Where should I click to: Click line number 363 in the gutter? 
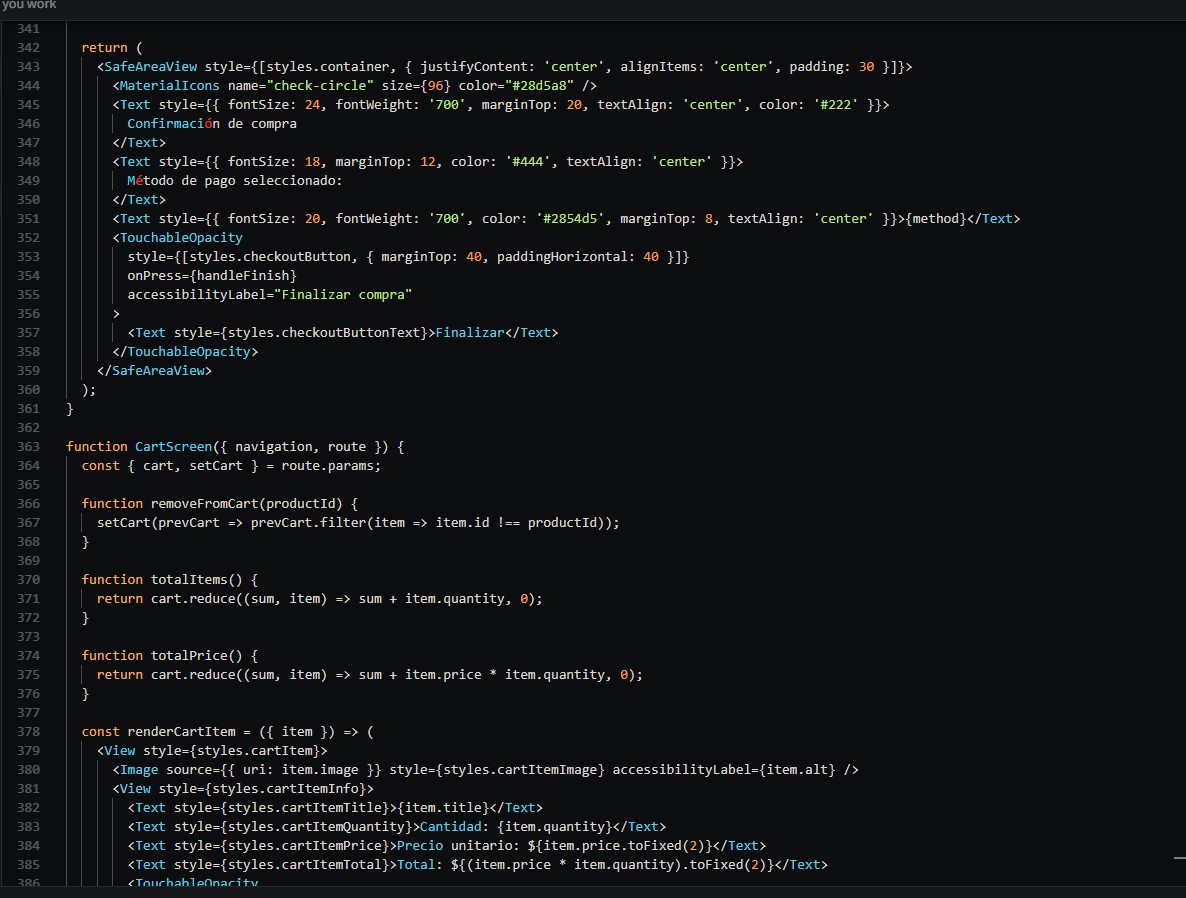tap(28, 447)
